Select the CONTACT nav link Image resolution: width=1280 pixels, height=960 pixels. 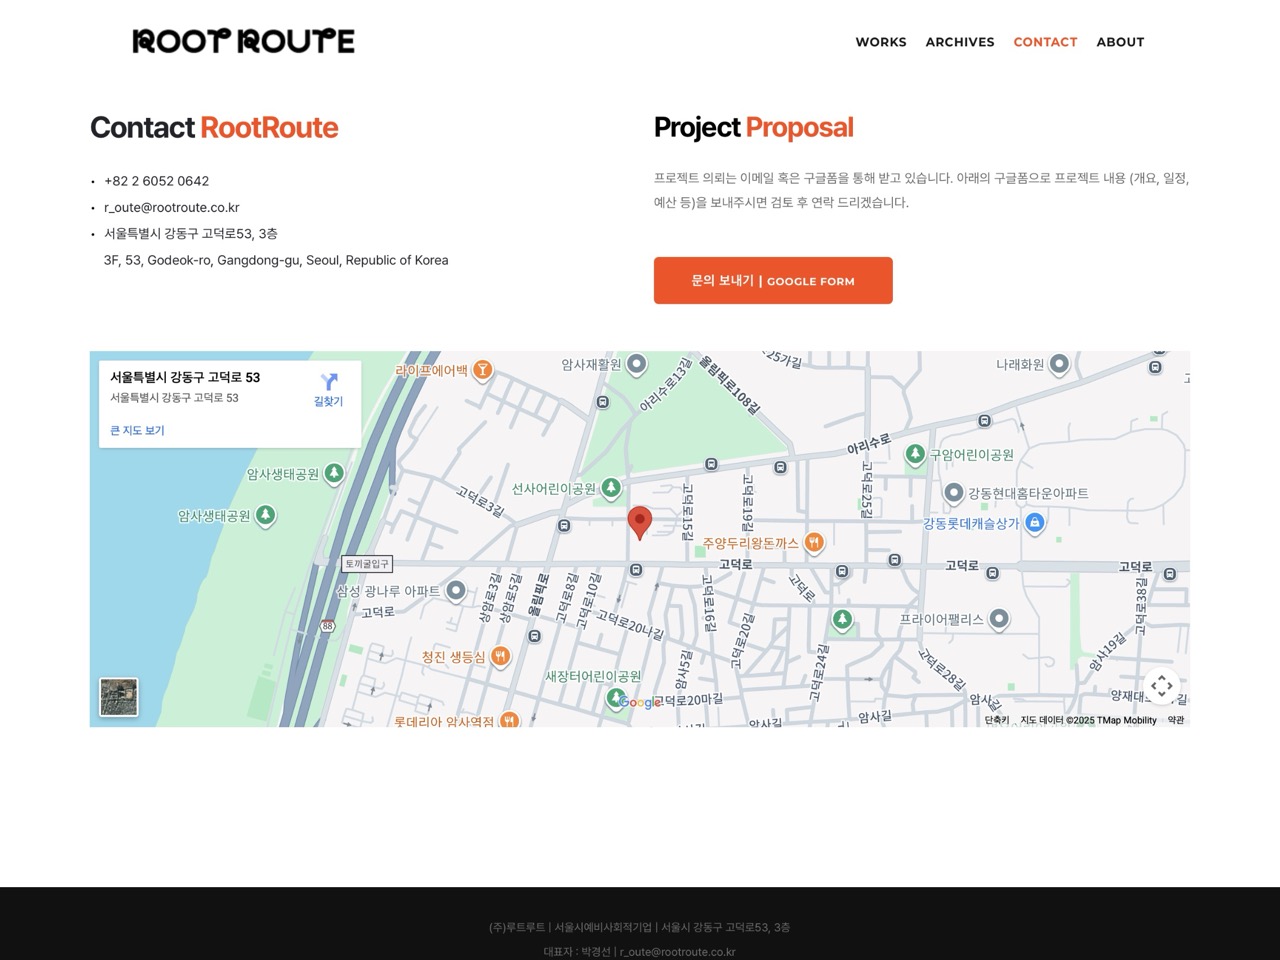point(1045,42)
